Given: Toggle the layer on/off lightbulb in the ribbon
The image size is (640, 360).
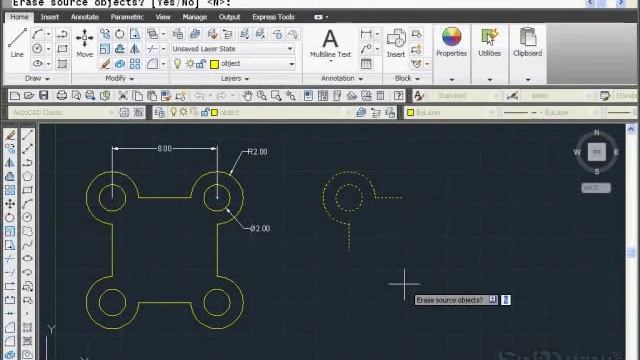Looking at the screenshot, I should 178,64.
